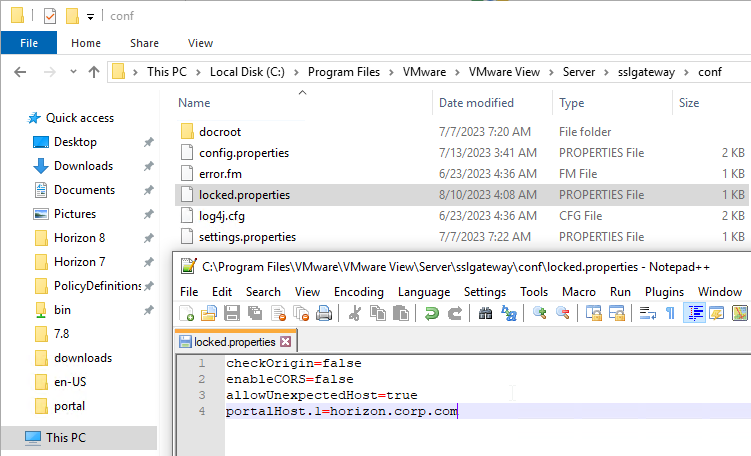The width and height of the screenshot is (751, 456).
Task: Save the file with the floppy icon
Action: pos(232,314)
